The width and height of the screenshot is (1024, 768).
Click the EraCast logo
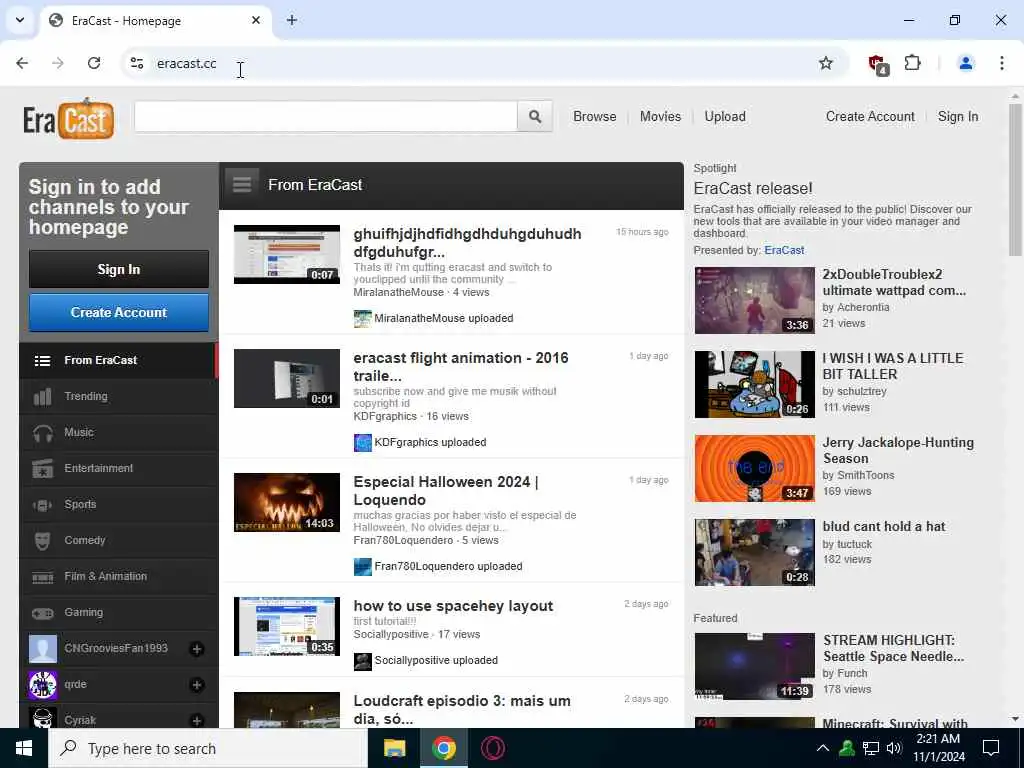69,118
